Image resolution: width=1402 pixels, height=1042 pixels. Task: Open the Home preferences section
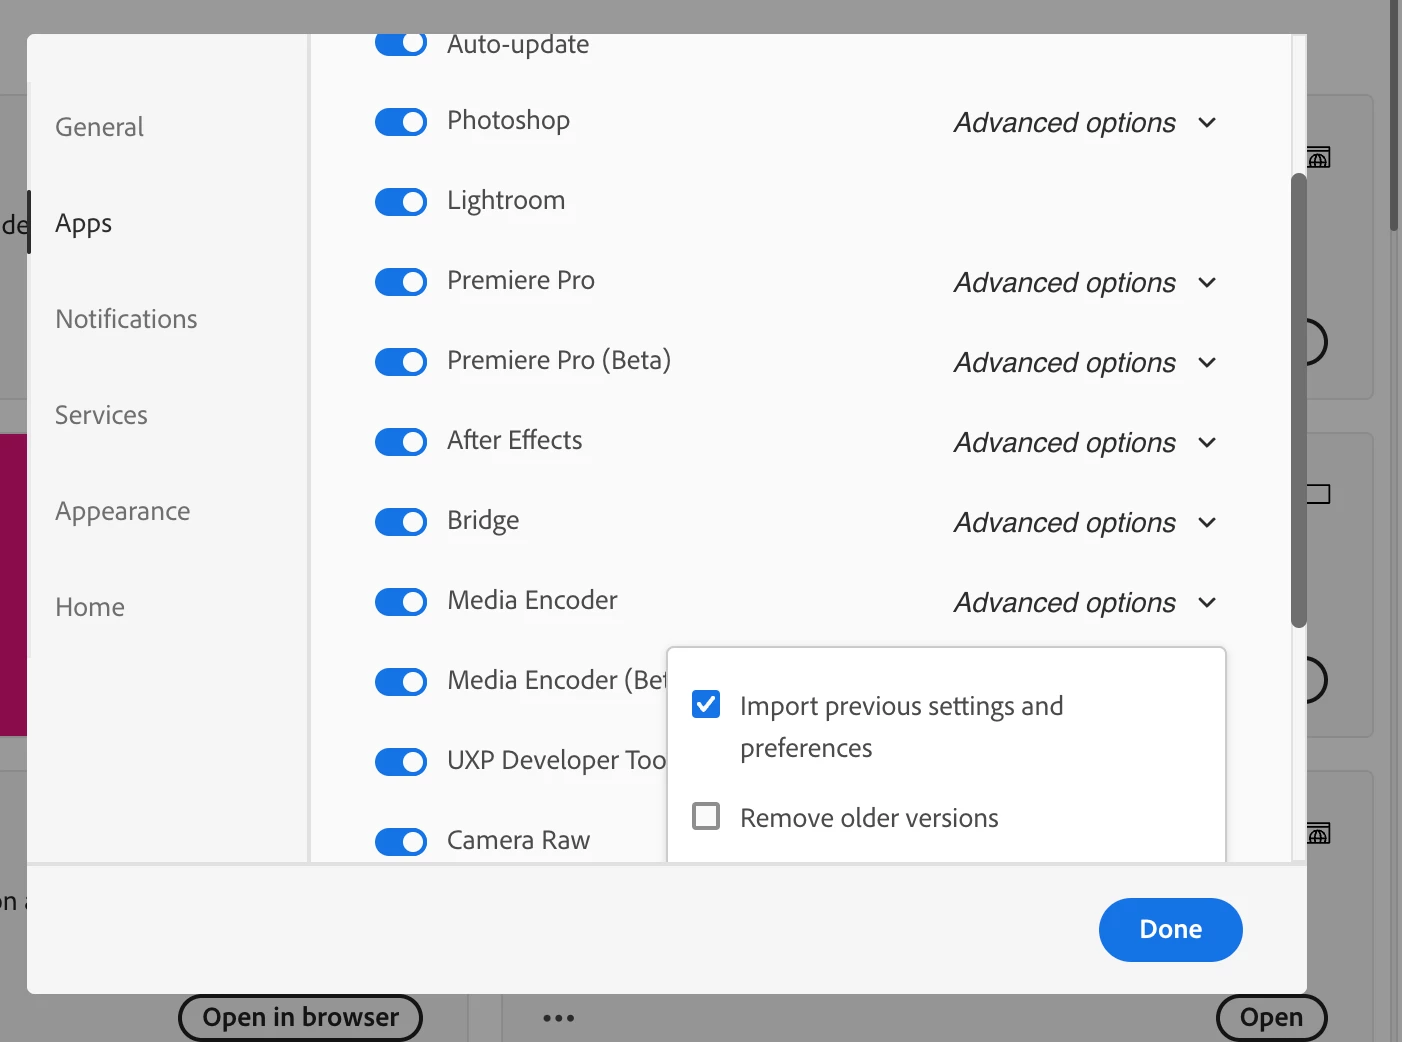coord(90,607)
